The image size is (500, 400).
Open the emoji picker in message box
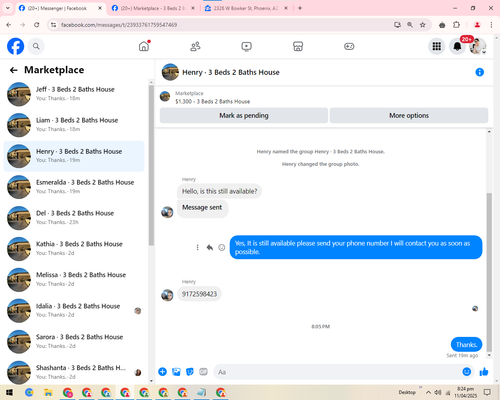467,372
